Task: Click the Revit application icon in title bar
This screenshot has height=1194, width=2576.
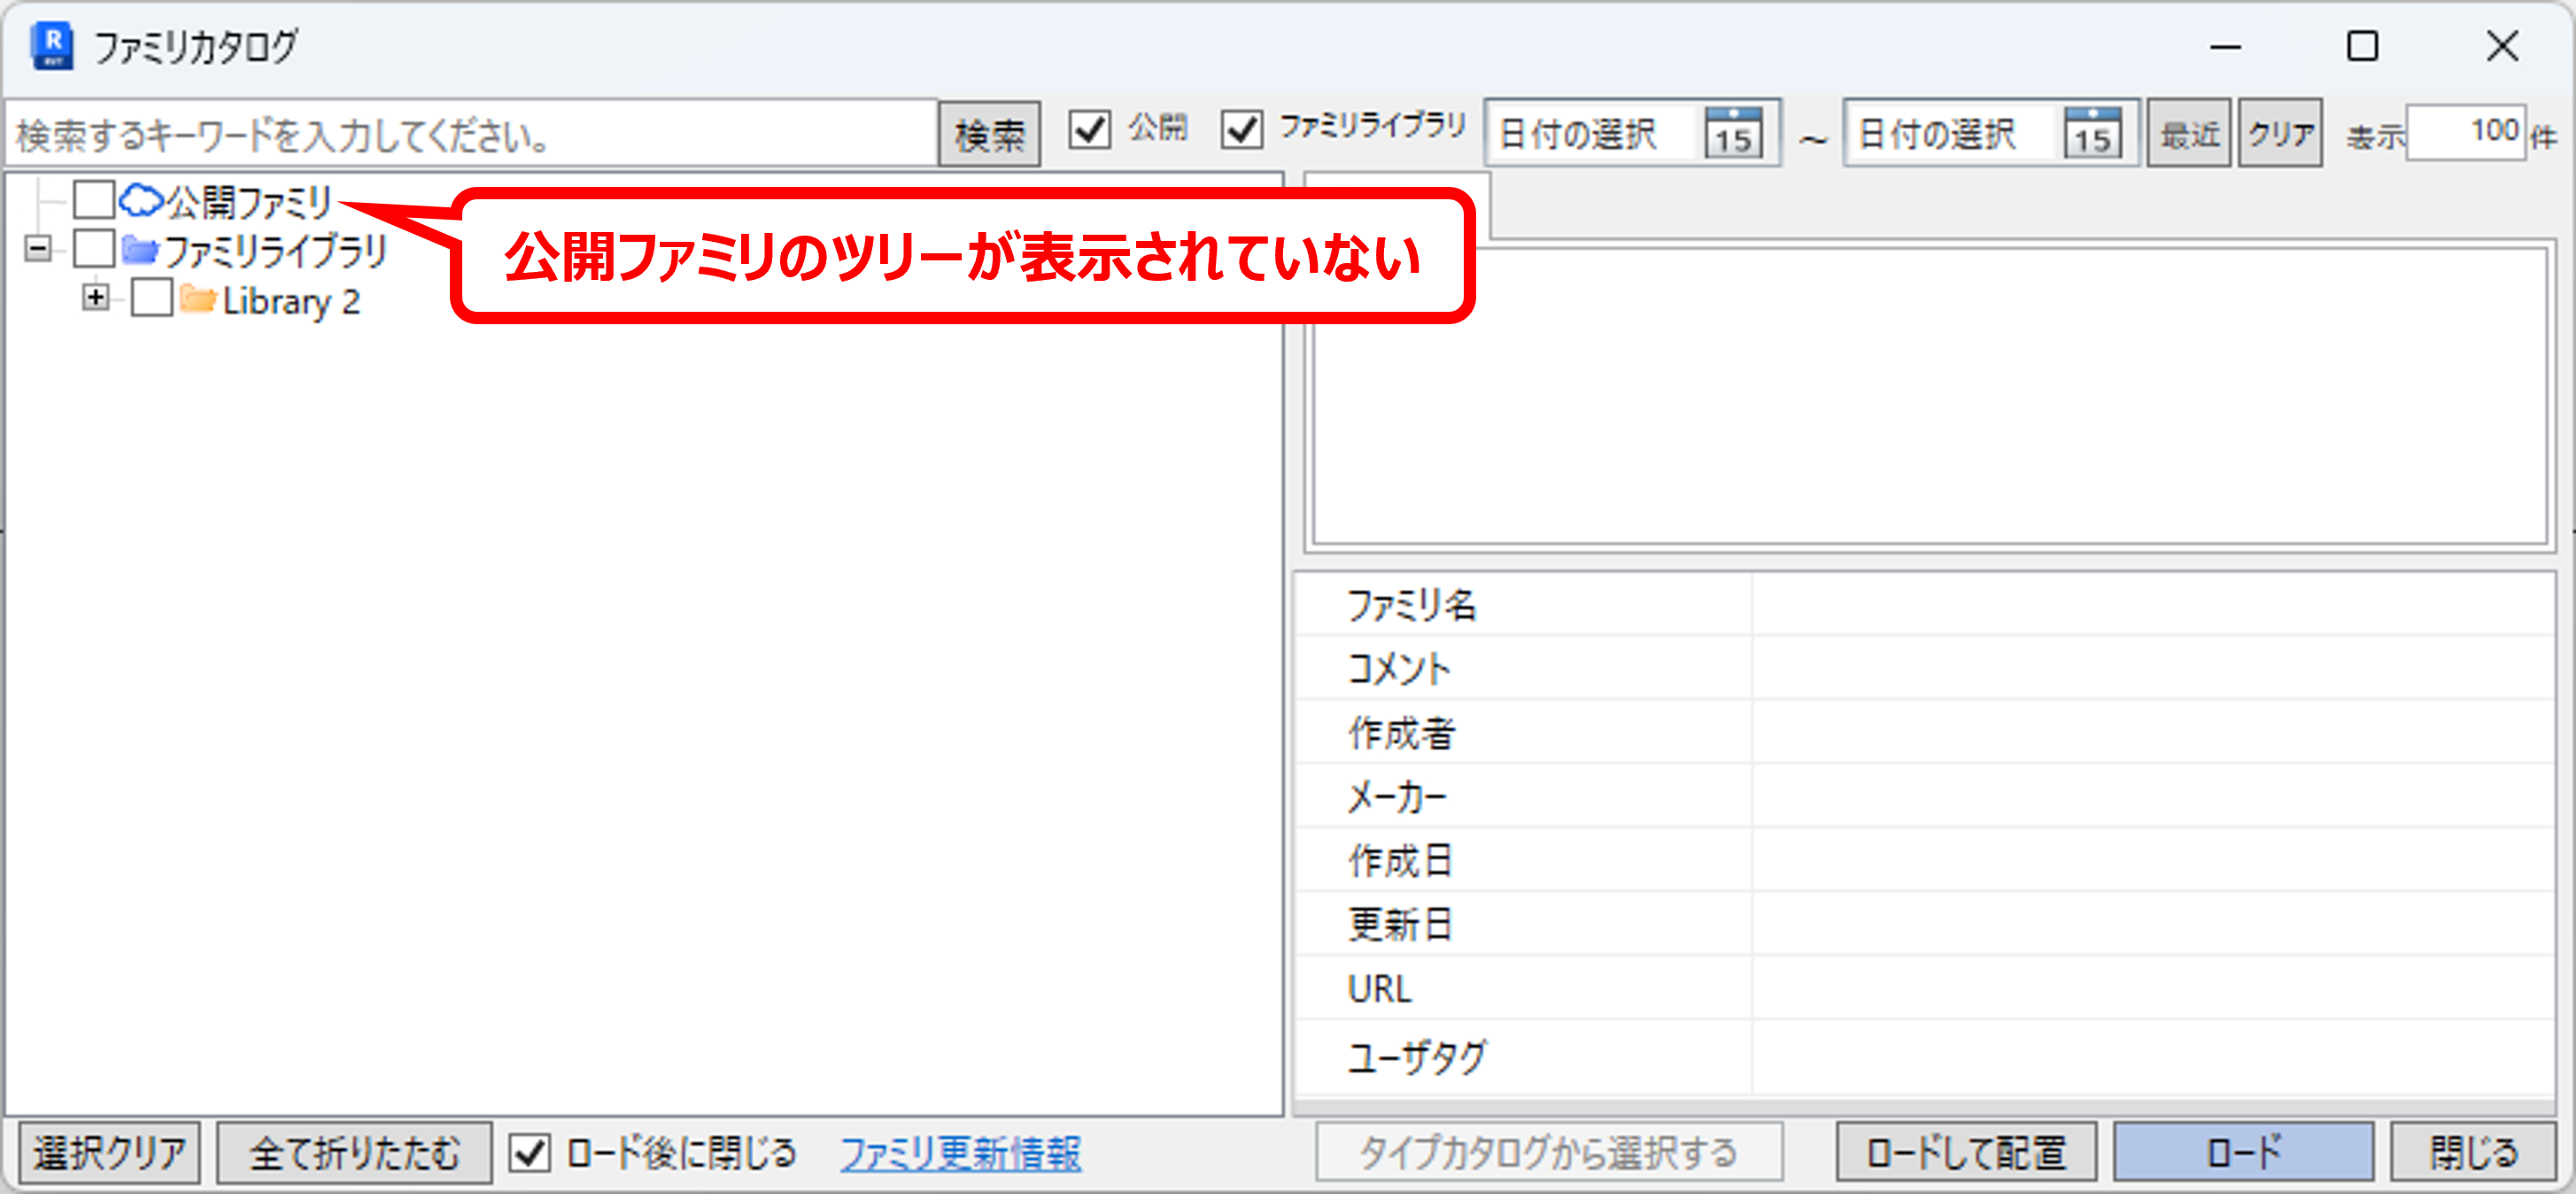Action: [x=52, y=46]
